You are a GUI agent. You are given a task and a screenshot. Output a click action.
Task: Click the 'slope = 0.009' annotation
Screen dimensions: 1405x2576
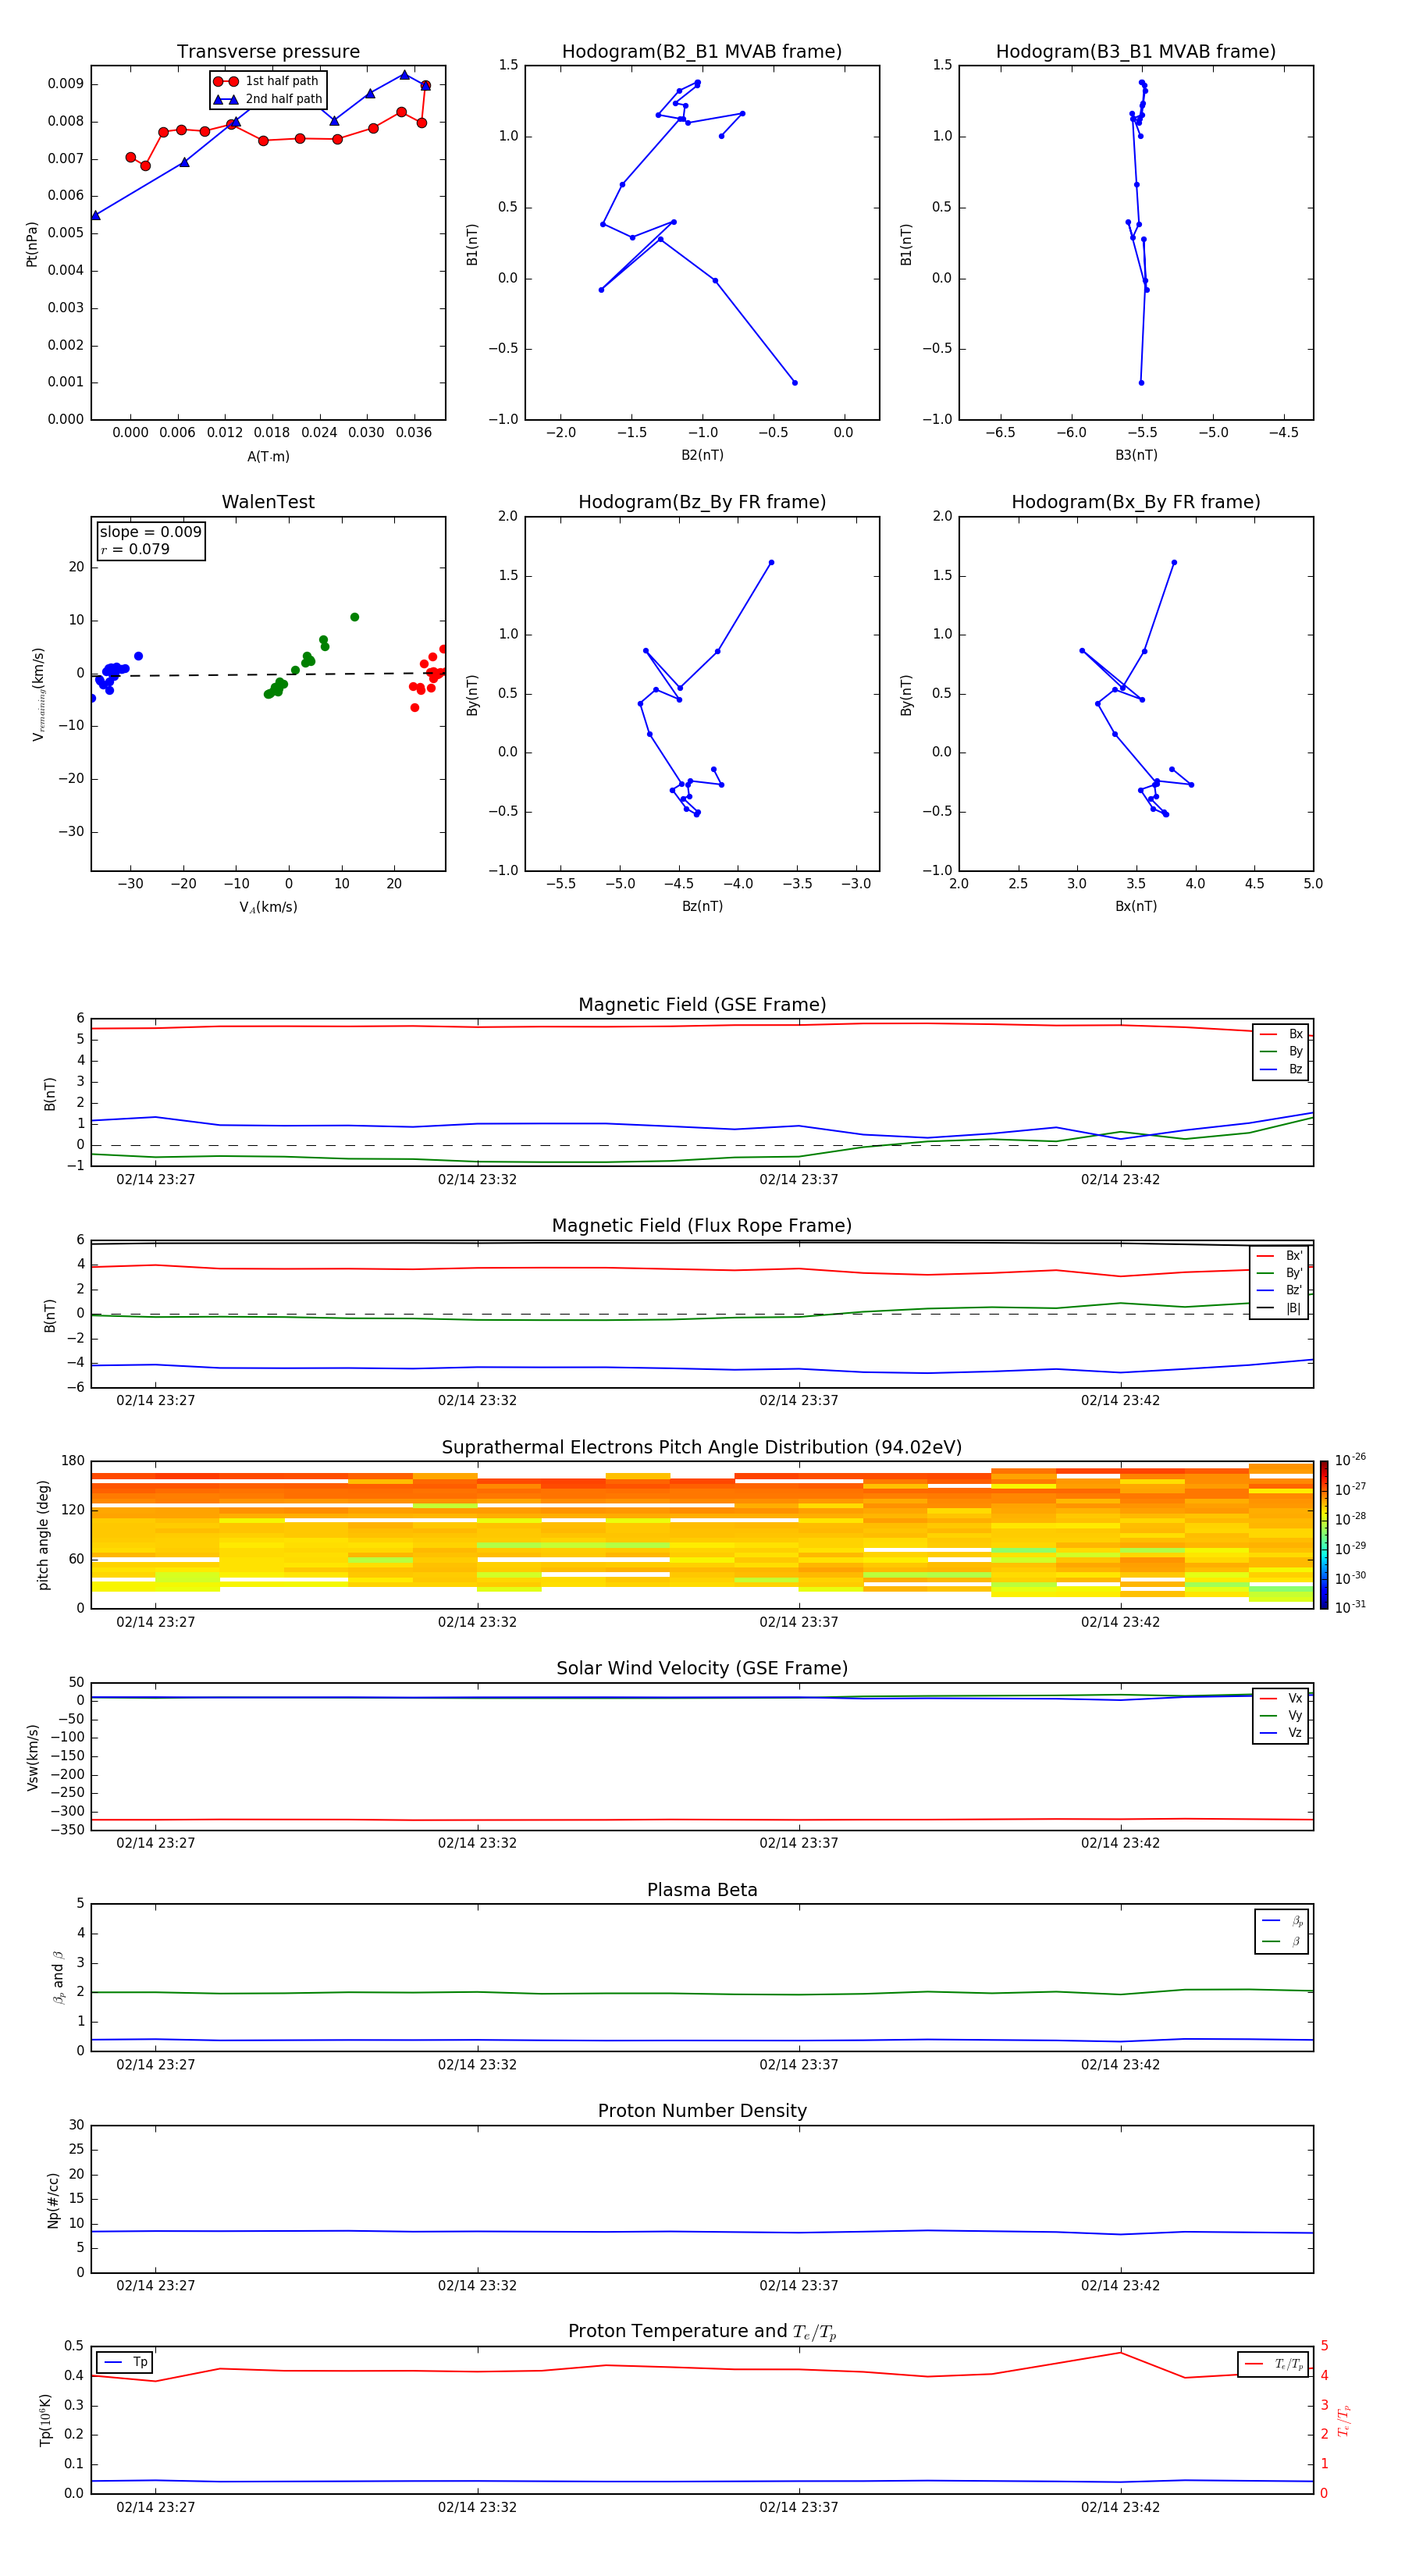[x=150, y=532]
